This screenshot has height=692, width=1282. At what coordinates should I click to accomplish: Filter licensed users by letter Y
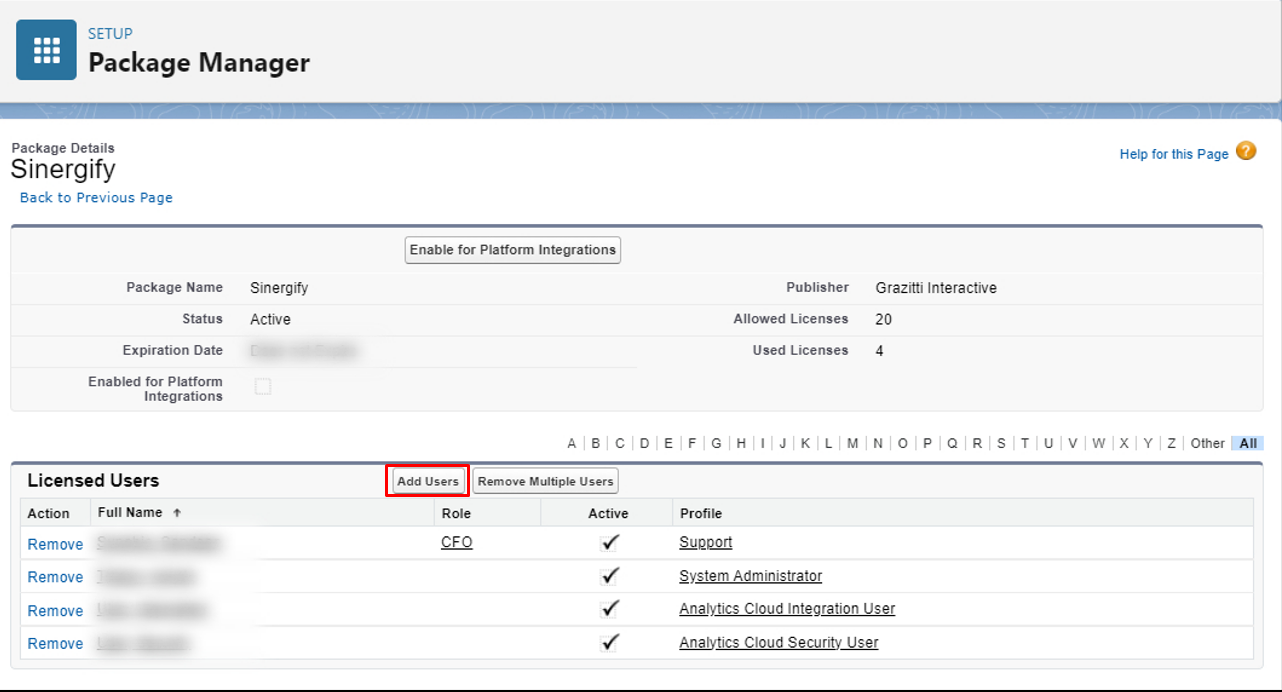point(1148,443)
